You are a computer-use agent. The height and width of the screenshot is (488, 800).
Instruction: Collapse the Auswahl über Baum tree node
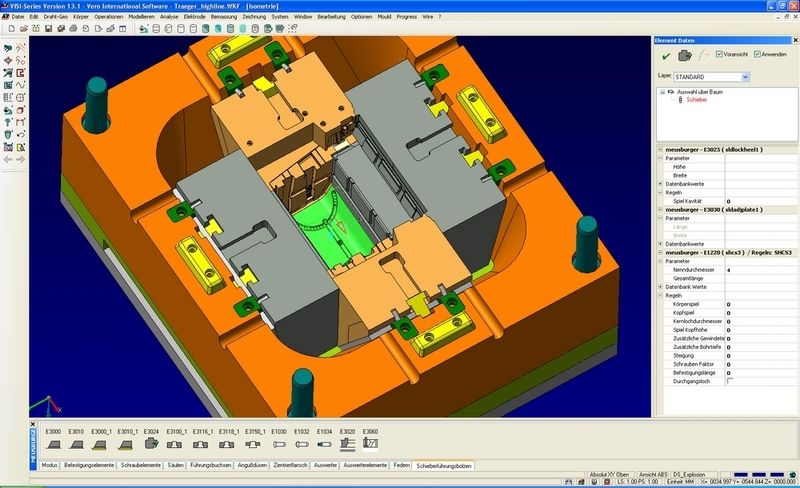(x=662, y=92)
